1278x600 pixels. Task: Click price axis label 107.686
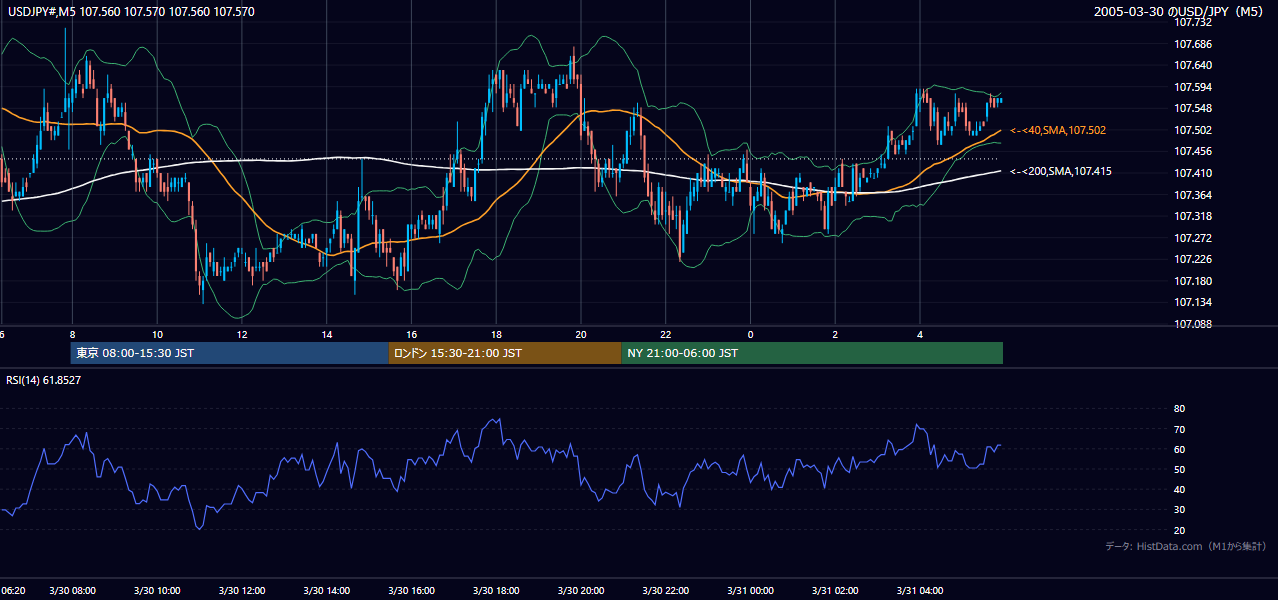(x=1193, y=44)
